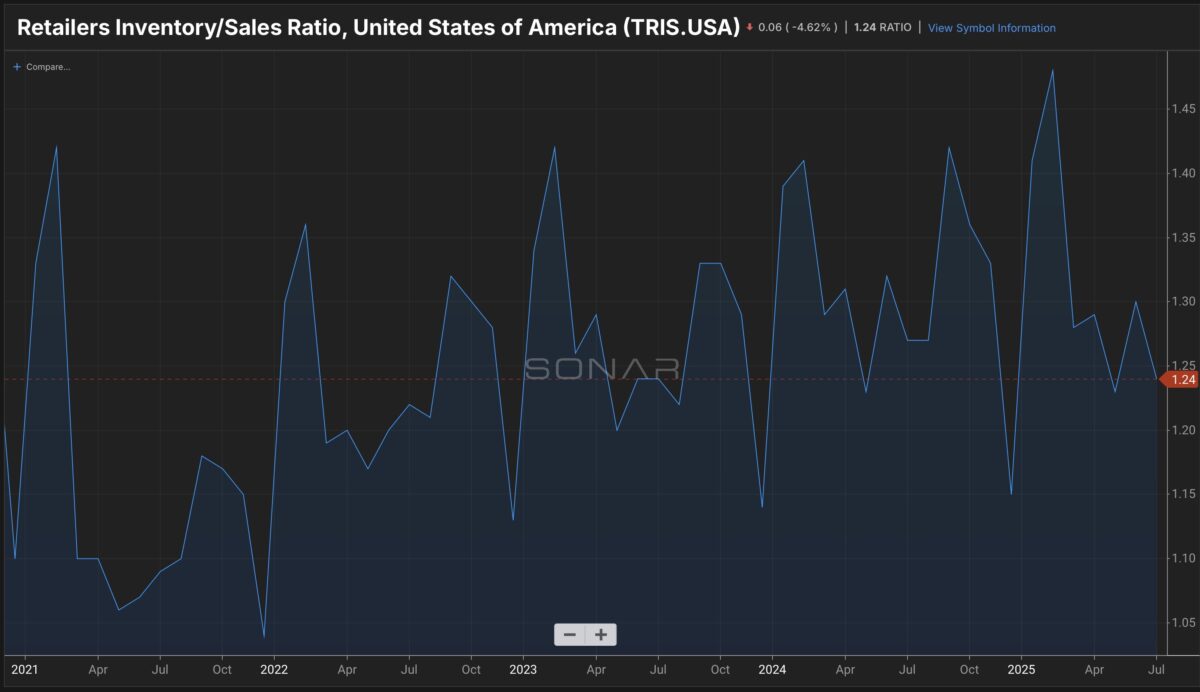Image resolution: width=1200 pixels, height=692 pixels.
Task: Click the peak data point in early 2025
Action: [x=1053, y=70]
